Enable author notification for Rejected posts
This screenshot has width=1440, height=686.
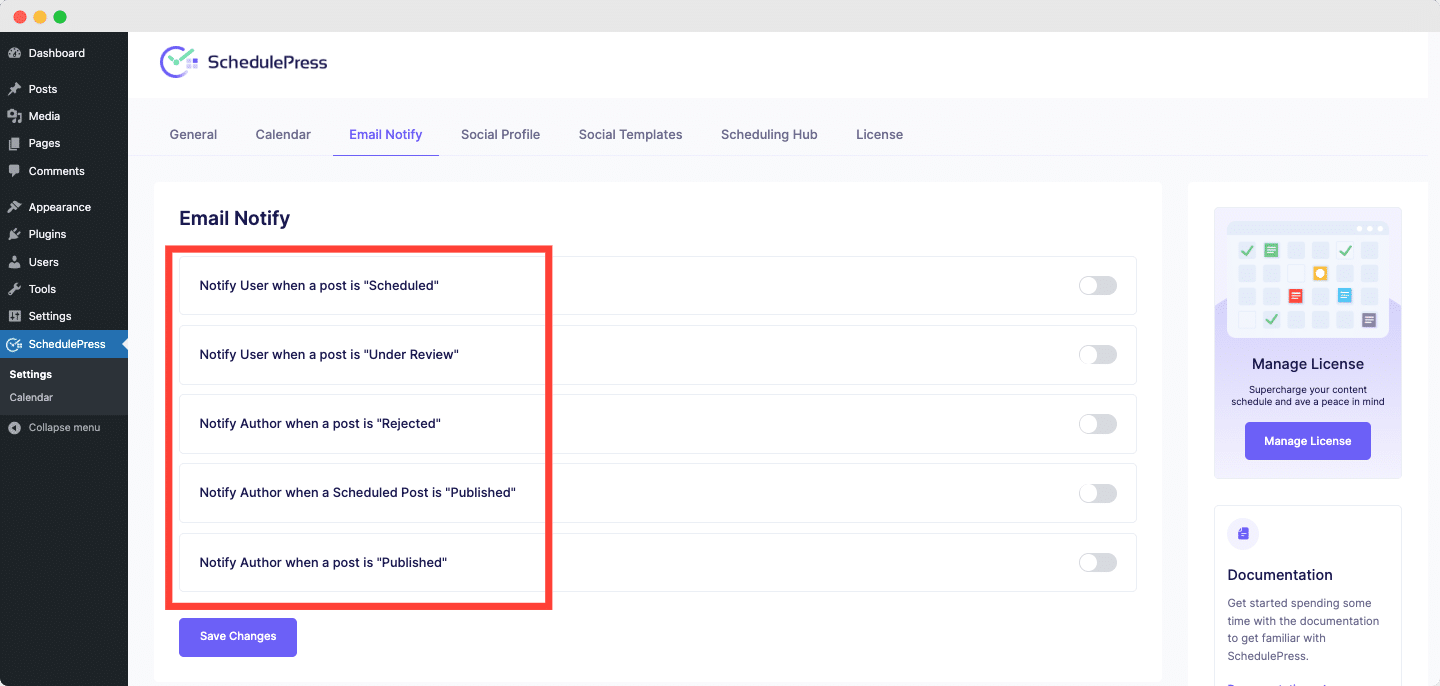[1097, 423]
